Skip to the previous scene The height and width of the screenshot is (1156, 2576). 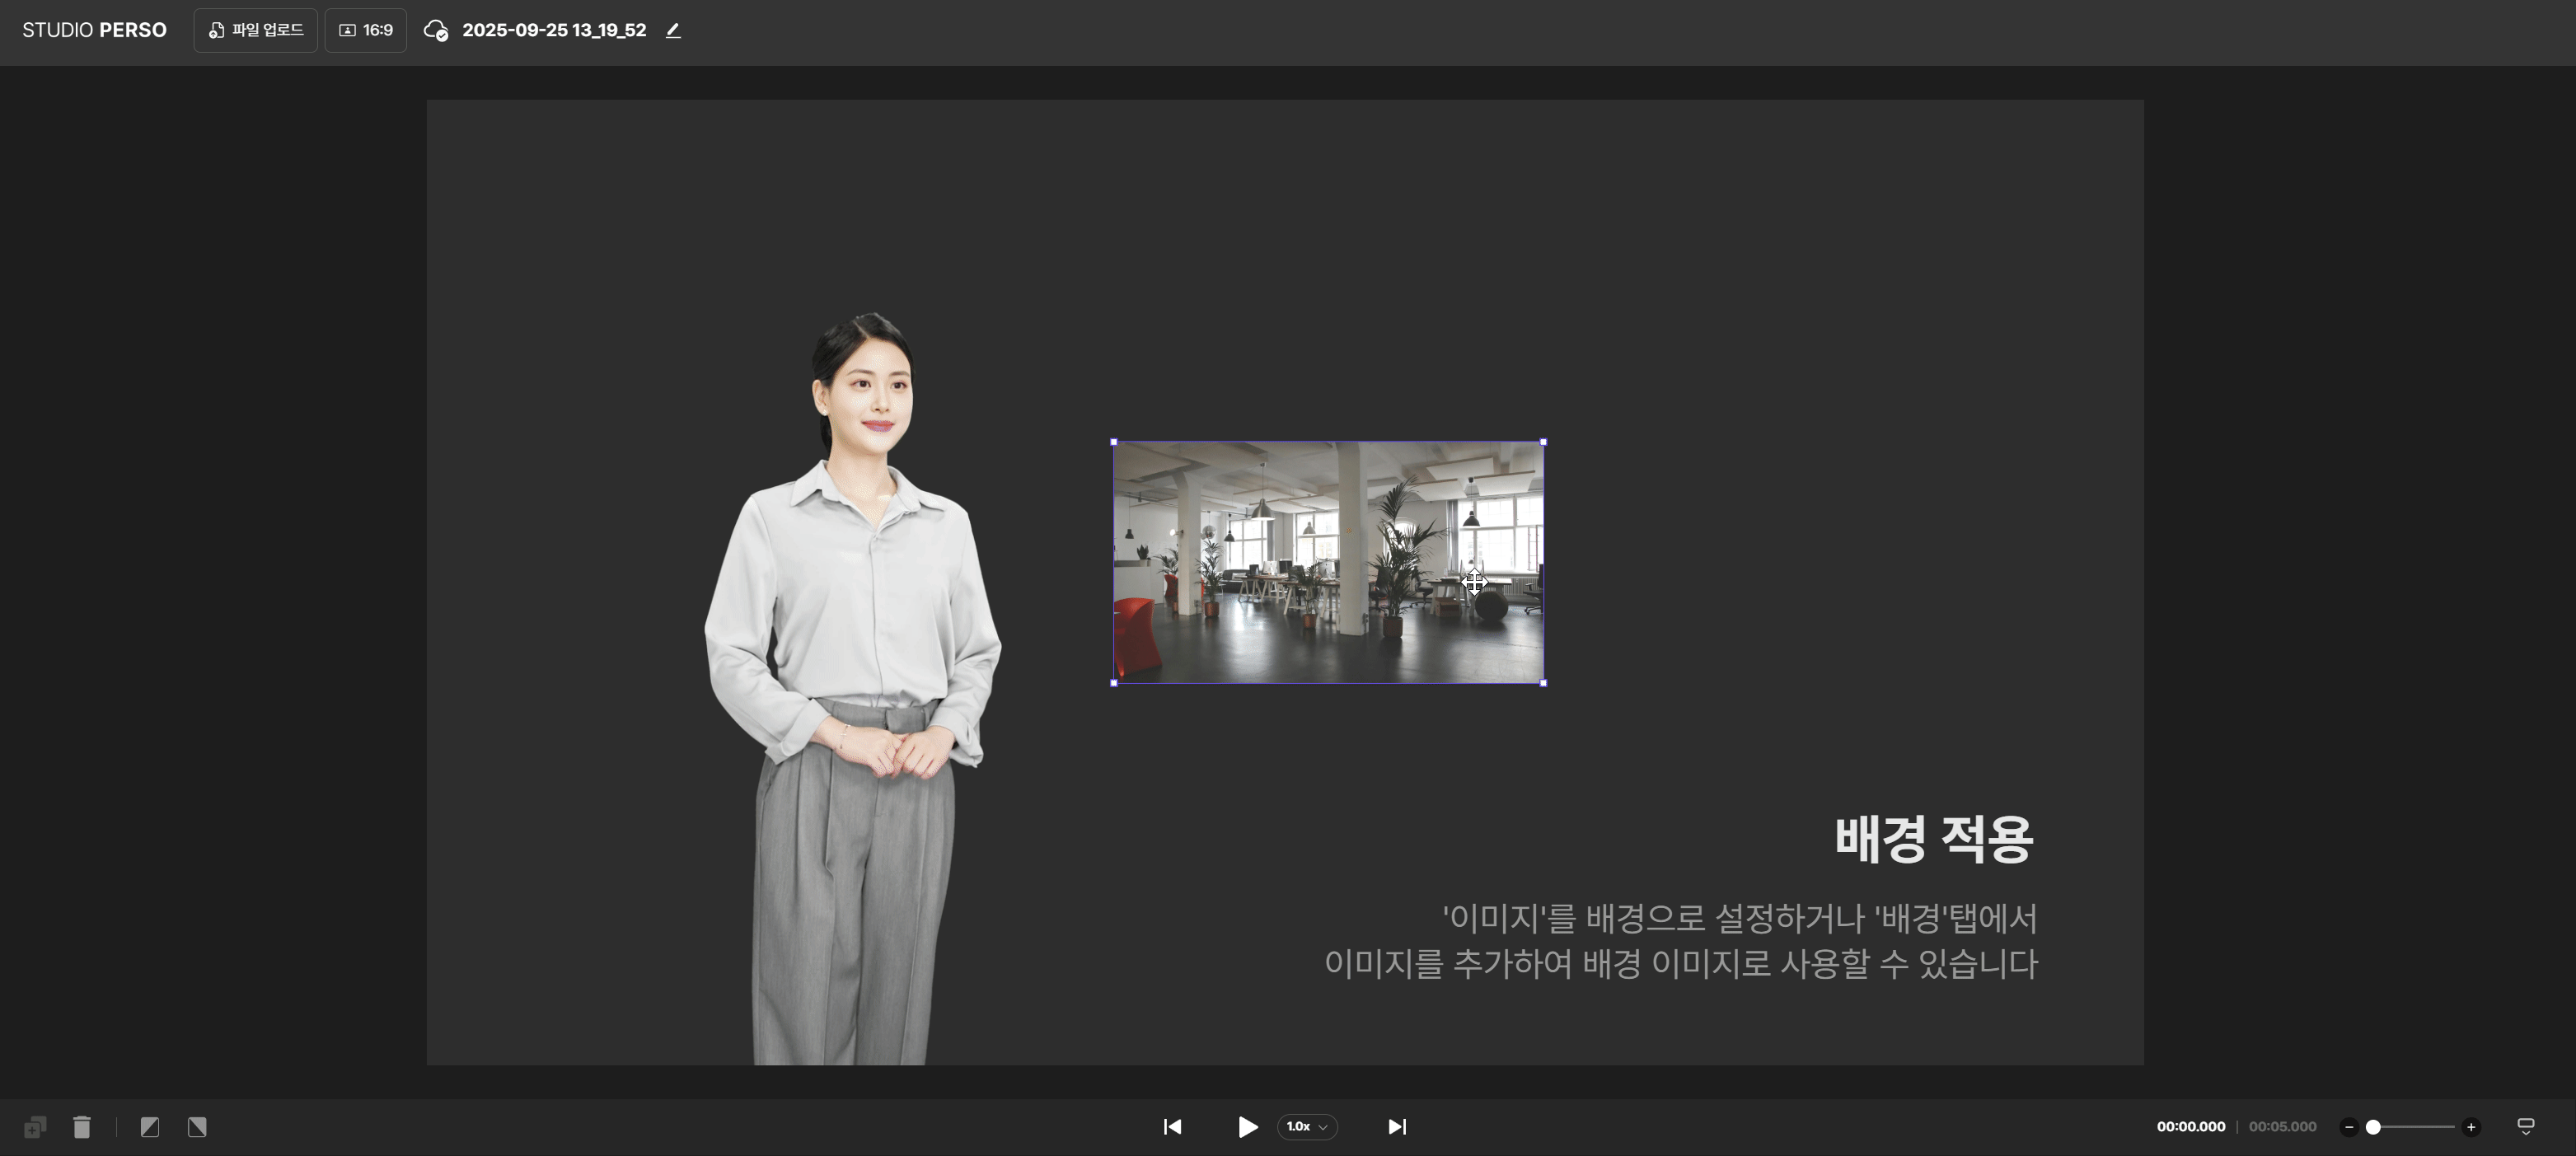[1172, 1127]
